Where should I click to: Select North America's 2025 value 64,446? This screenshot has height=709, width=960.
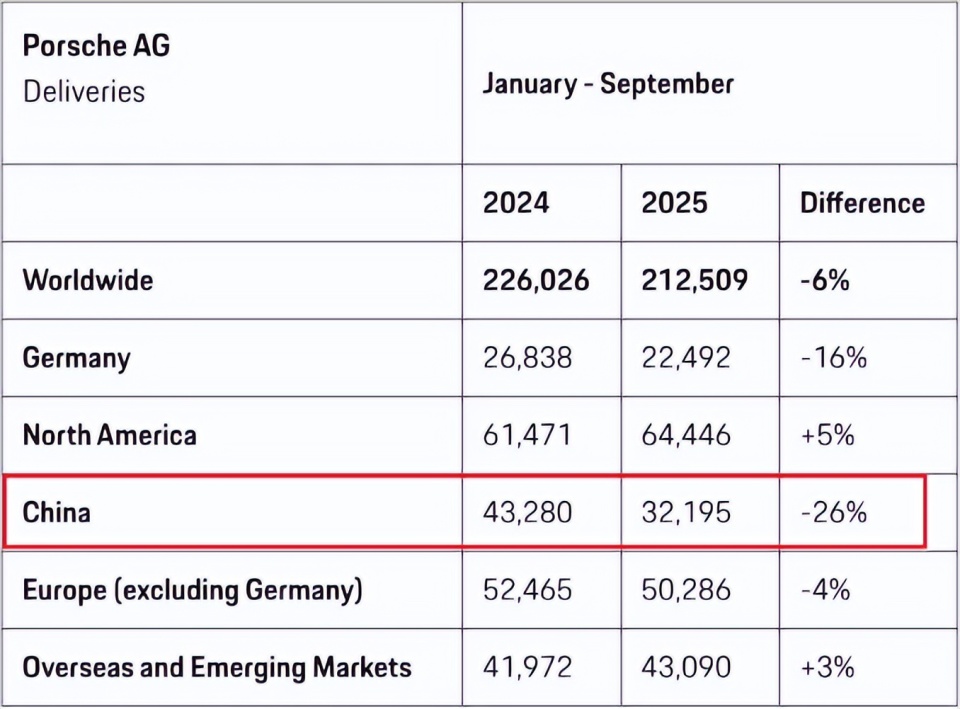coord(686,435)
